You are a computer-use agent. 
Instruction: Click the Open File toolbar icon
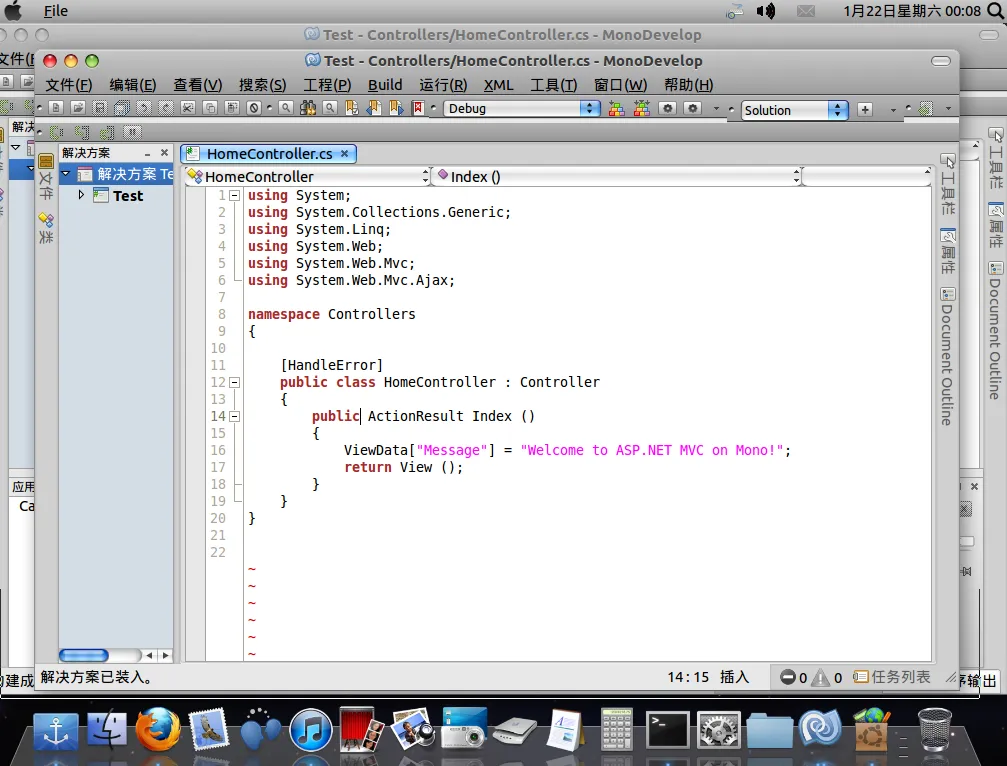point(78,108)
